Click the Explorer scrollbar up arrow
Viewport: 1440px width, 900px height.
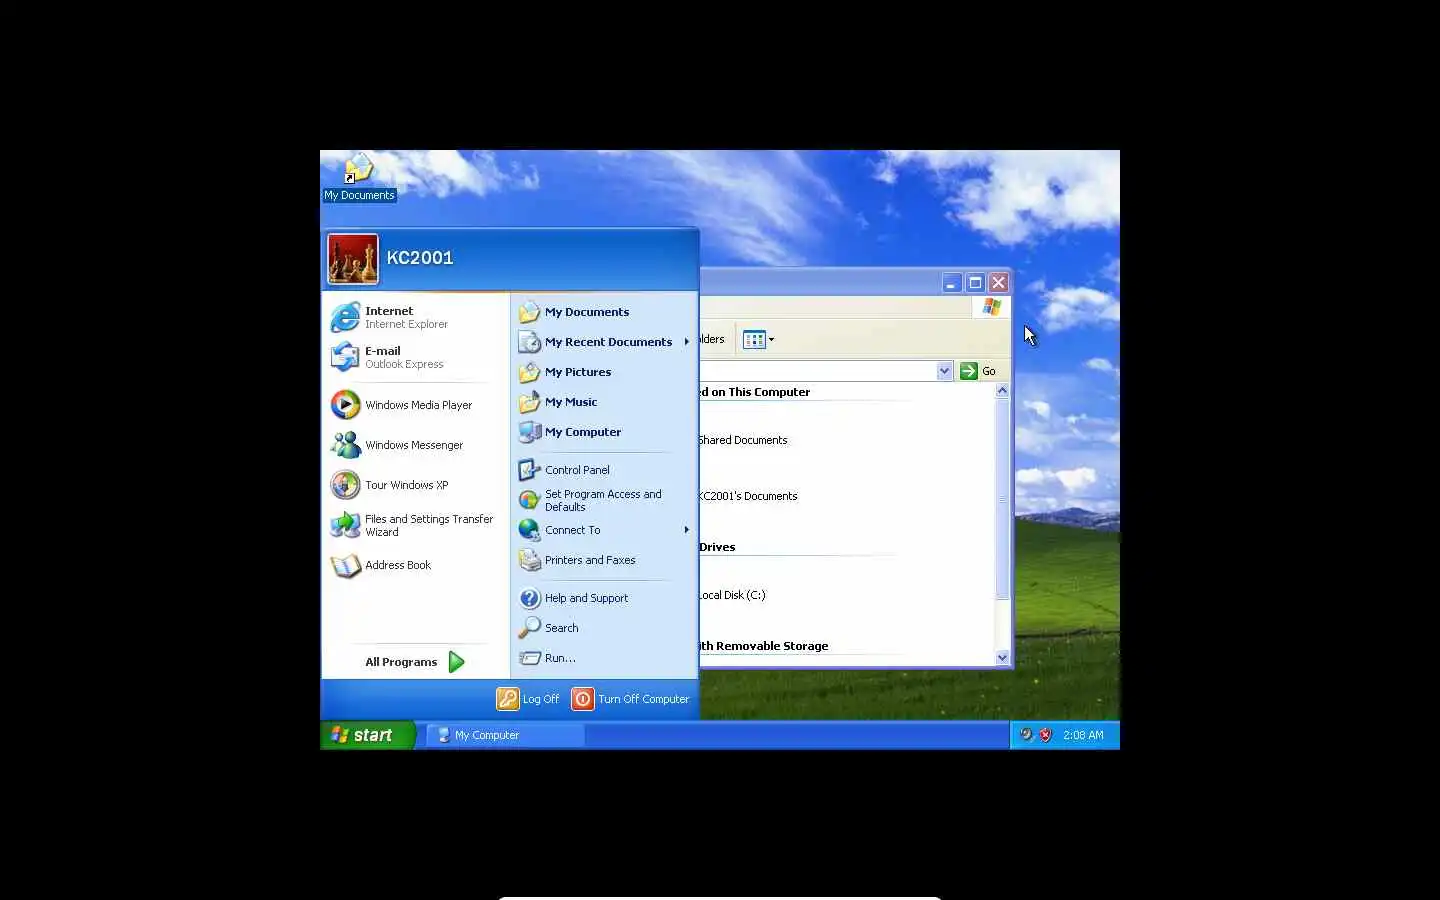pyautogui.click(x=1002, y=391)
